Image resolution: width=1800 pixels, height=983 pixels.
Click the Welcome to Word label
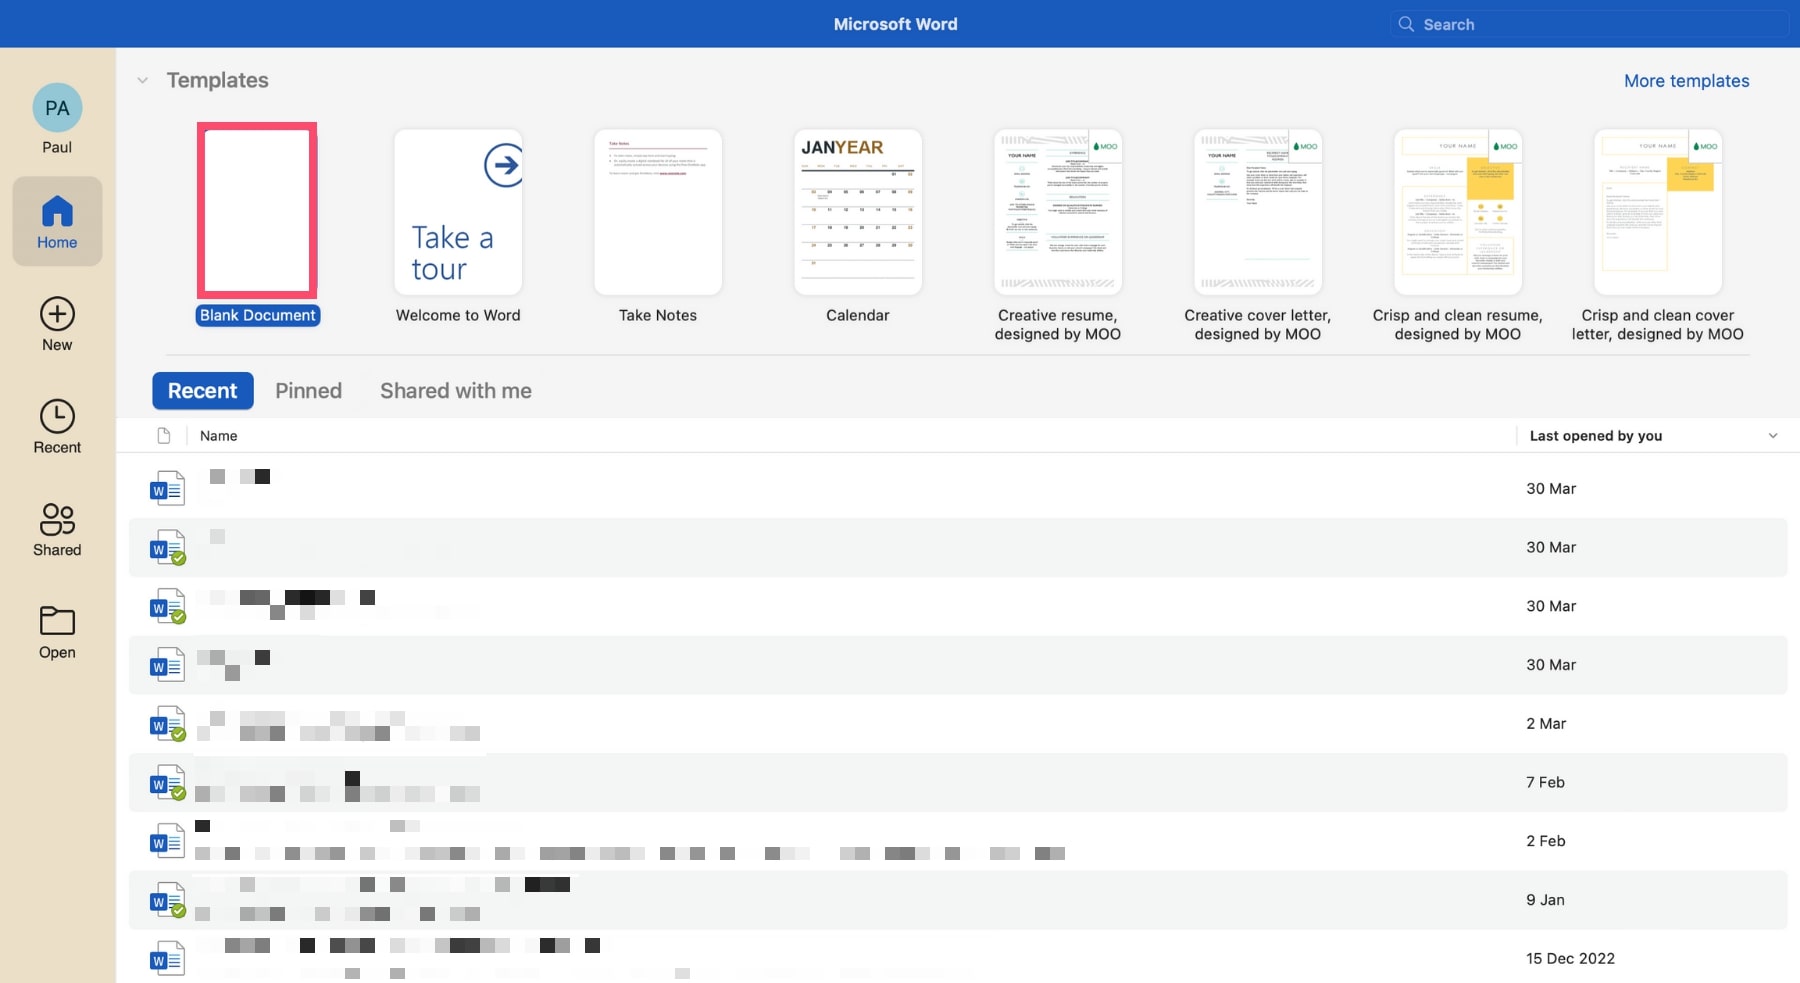pos(458,315)
